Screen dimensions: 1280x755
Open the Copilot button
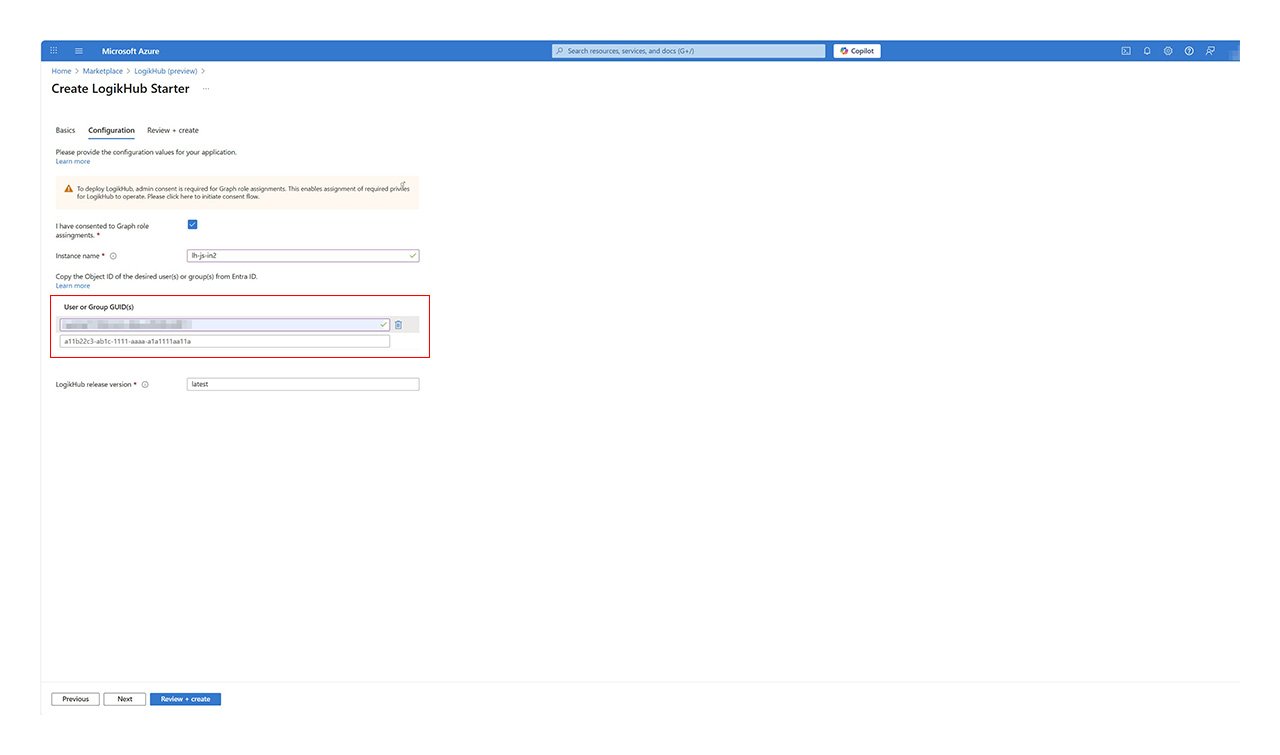(x=857, y=51)
